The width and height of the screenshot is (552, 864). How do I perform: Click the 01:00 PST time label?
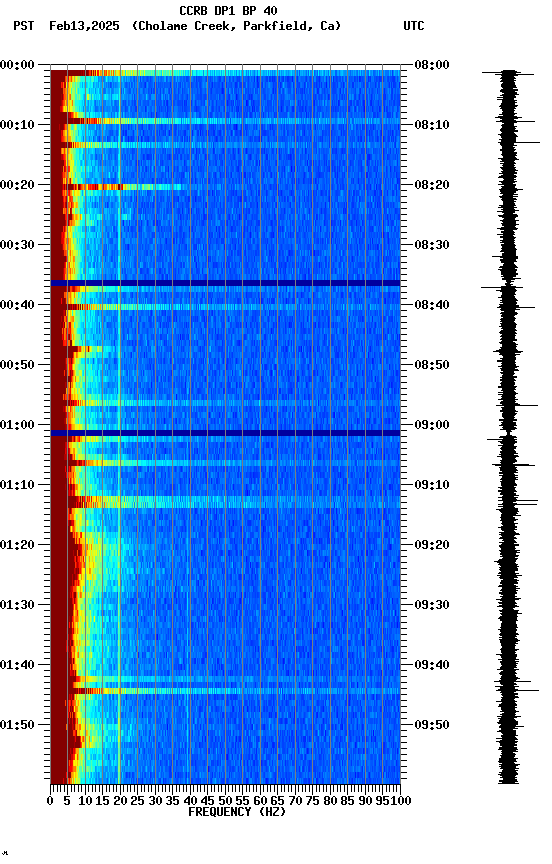[x=17, y=425]
